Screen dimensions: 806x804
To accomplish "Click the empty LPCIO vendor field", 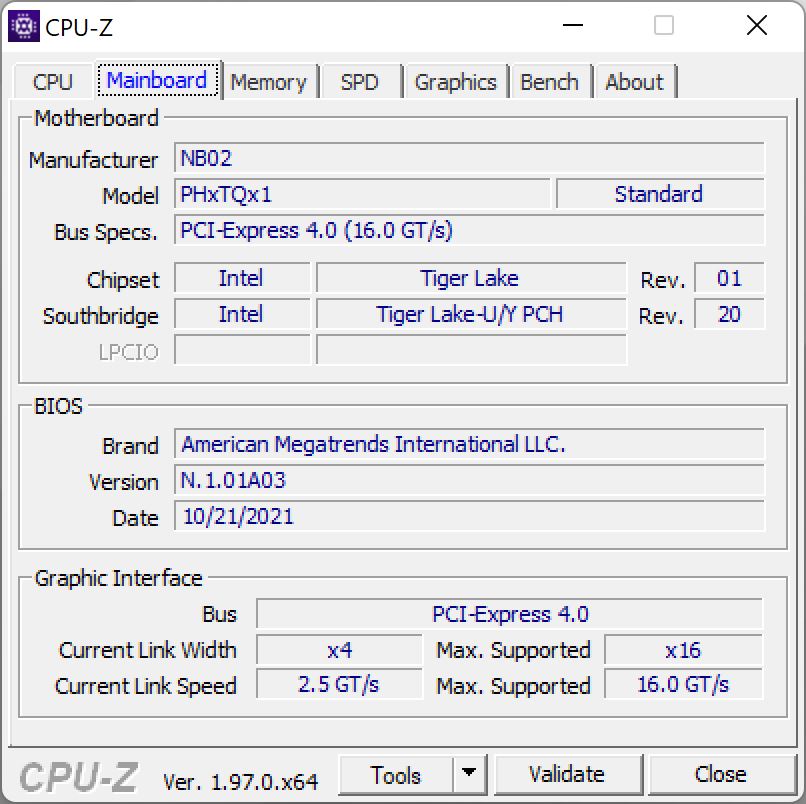I will tap(242, 350).
